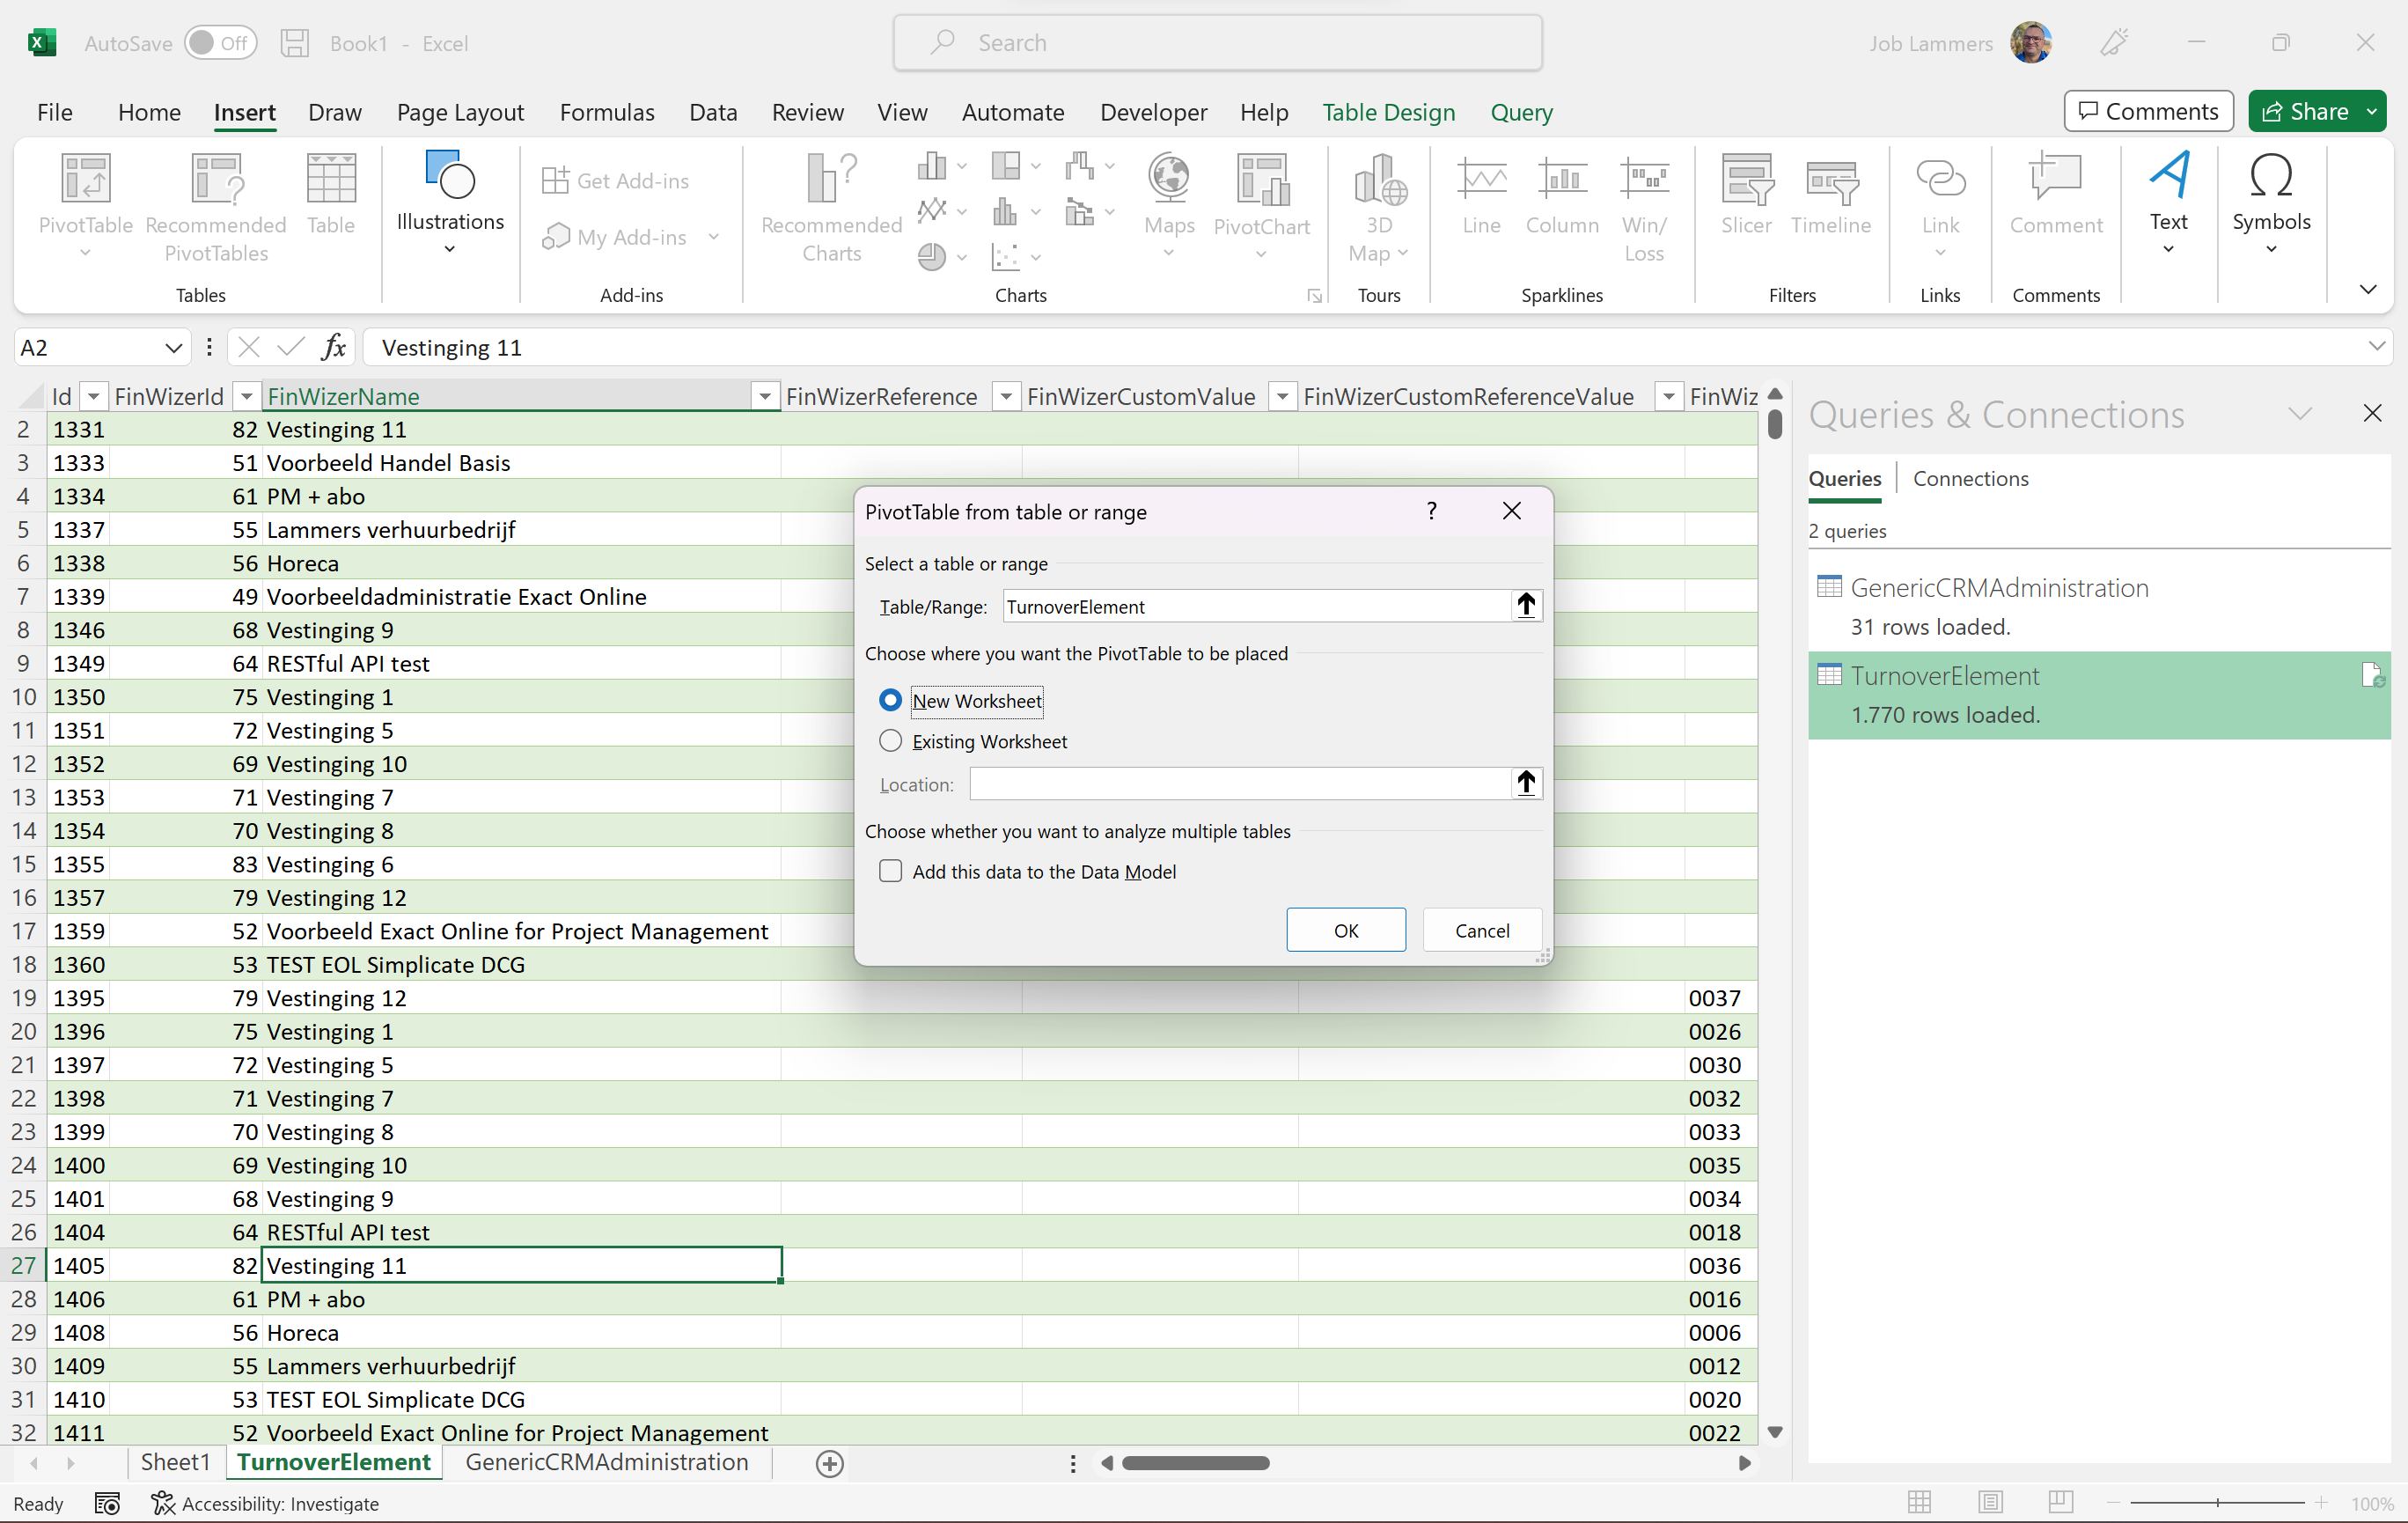Collapse the ribbon with chevron
Viewport: 2408px width, 1523px height.
(2368, 289)
